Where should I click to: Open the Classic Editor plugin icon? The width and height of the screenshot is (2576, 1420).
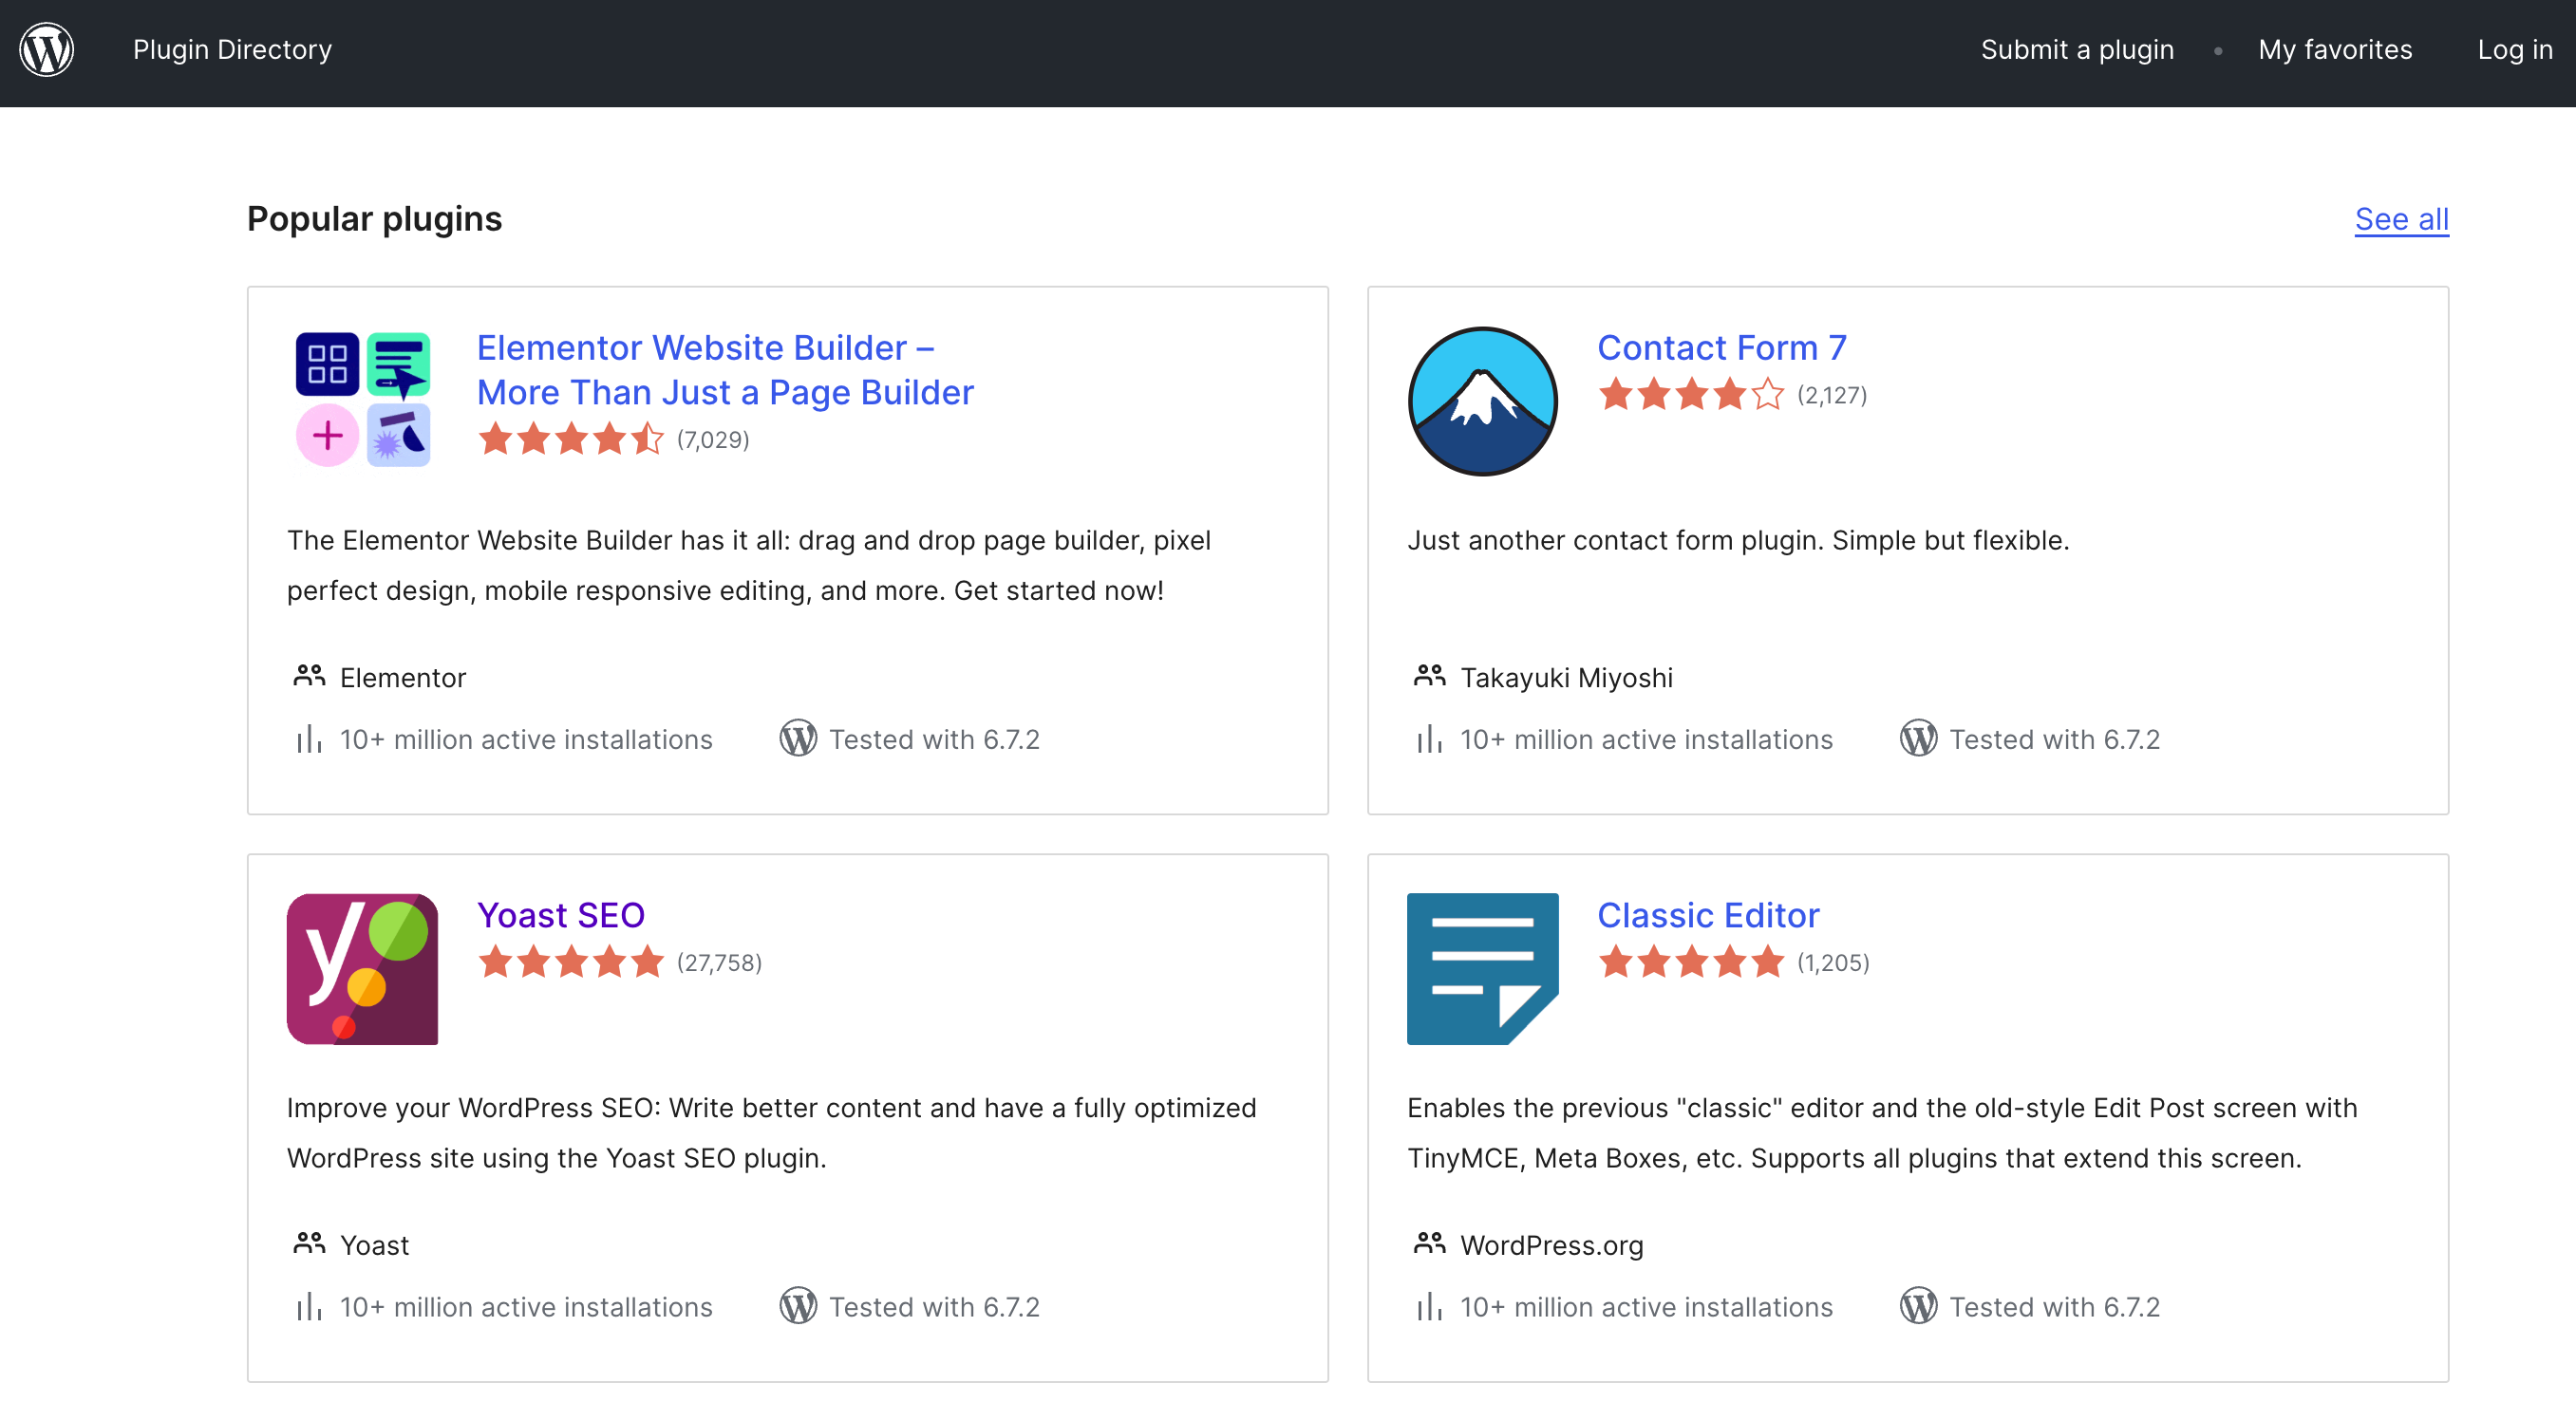point(1483,969)
